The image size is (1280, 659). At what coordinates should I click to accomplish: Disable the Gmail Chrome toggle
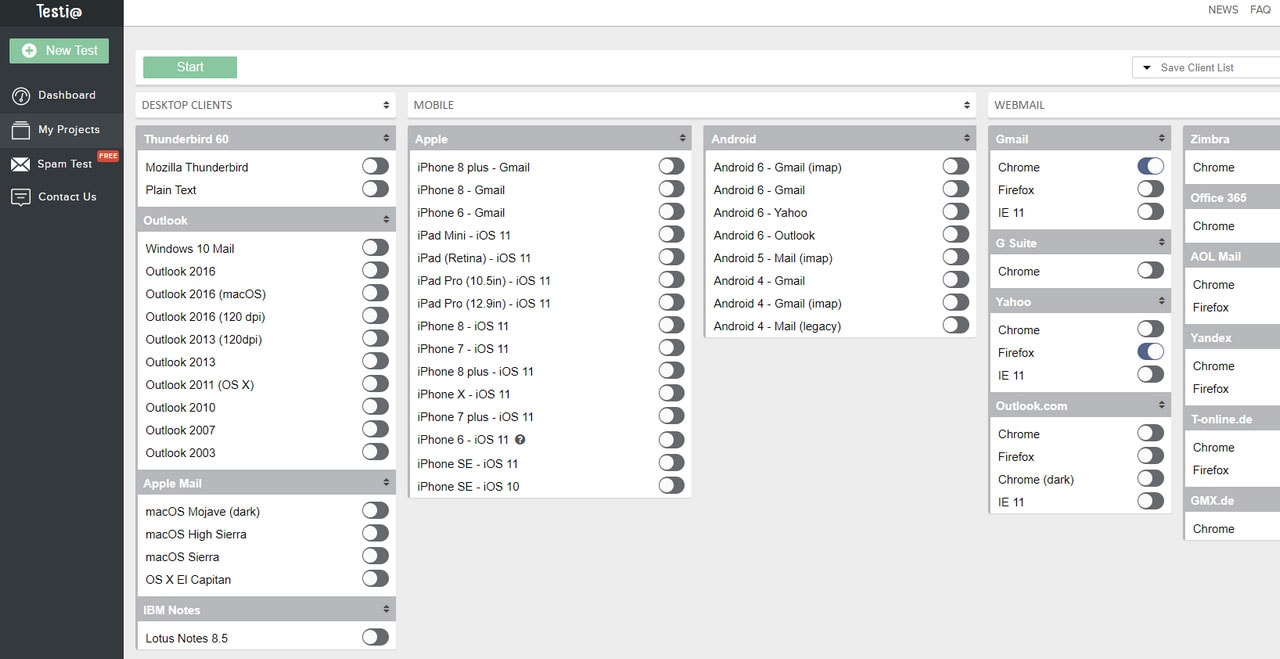(x=1150, y=166)
